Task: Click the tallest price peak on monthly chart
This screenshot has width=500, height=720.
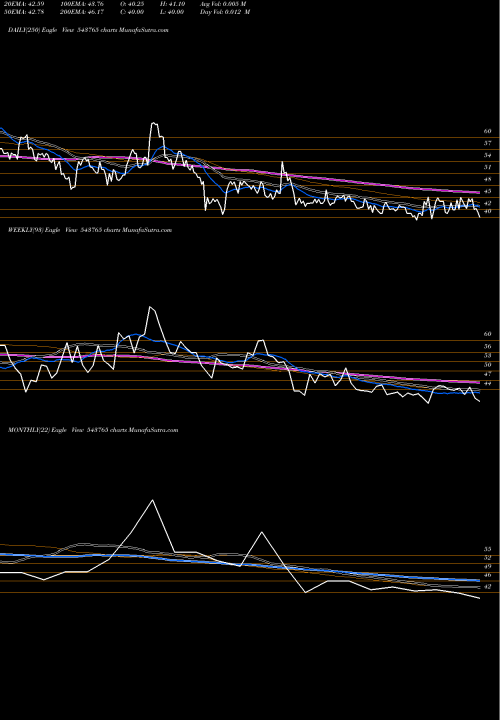Action: coord(152,500)
